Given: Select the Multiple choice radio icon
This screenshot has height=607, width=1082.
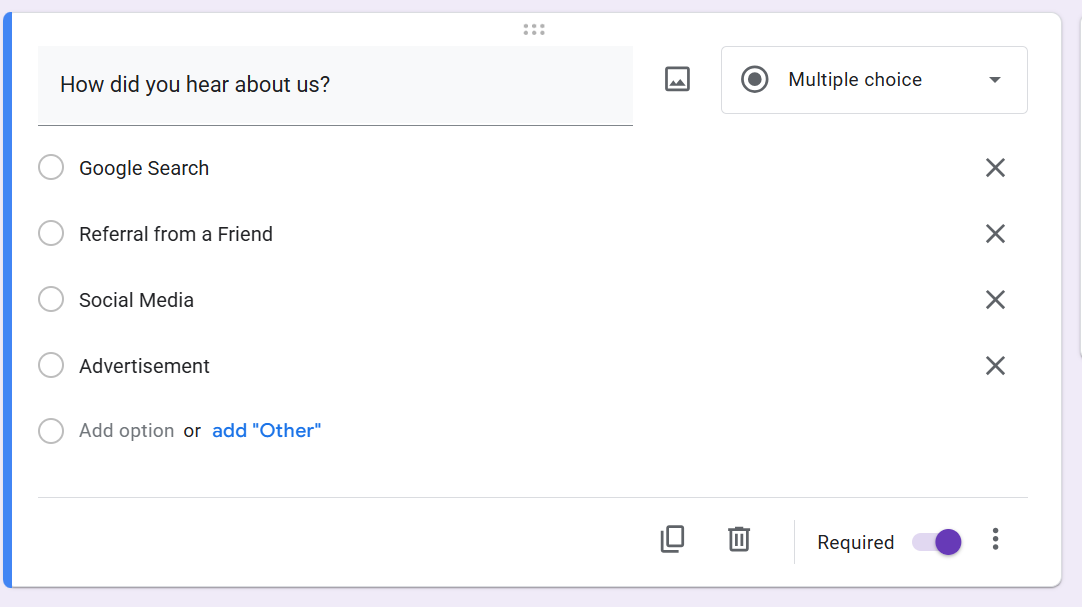Looking at the screenshot, I should (x=755, y=79).
